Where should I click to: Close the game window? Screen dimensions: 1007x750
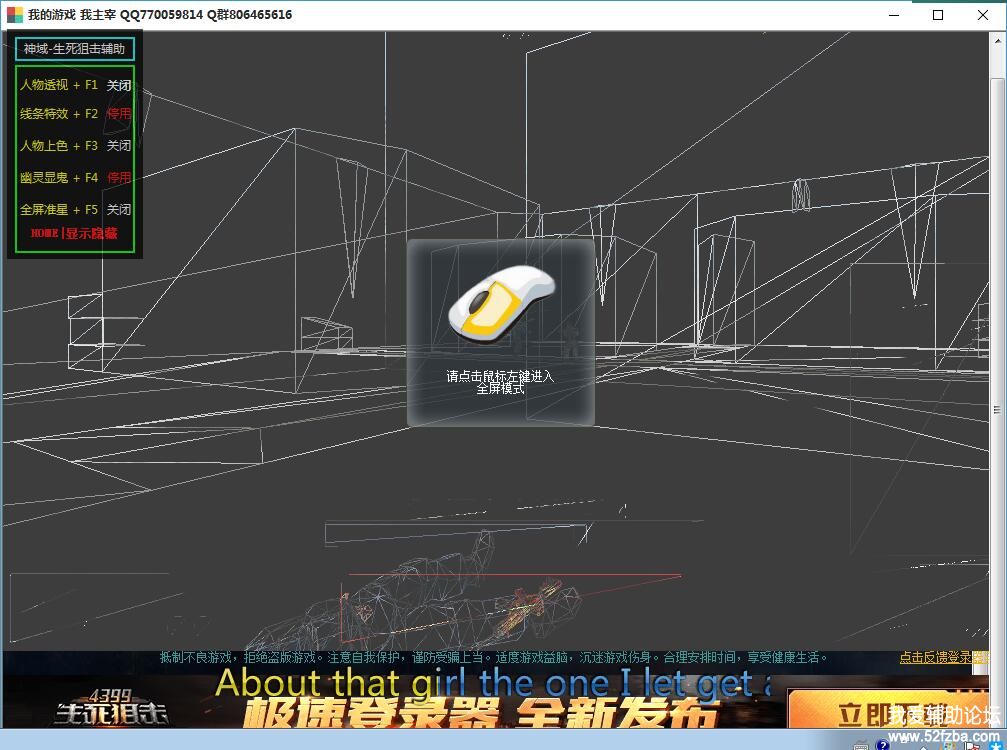[x=983, y=15]
